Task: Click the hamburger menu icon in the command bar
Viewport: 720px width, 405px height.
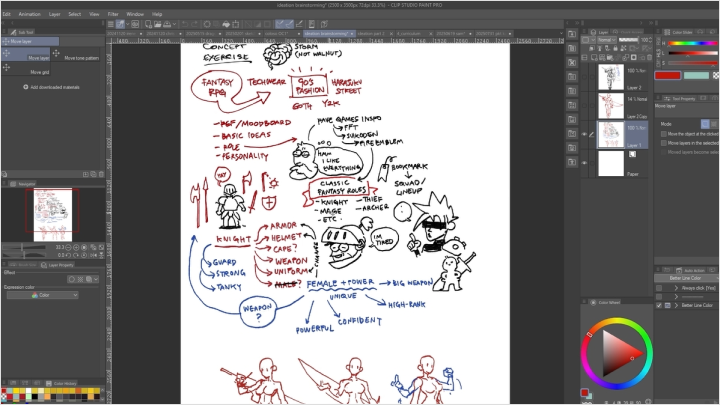Action: coord(110,24)
